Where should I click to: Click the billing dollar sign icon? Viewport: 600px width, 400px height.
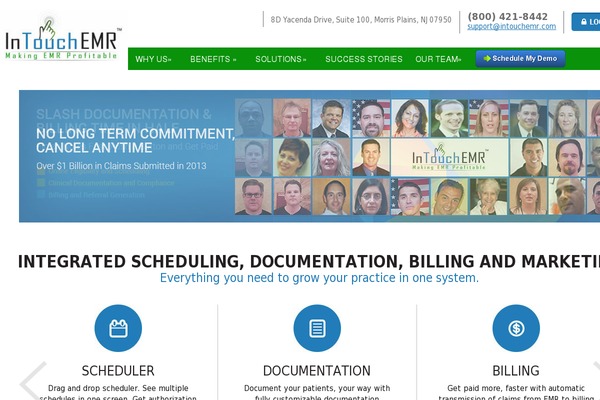click(x=516, y=328)
